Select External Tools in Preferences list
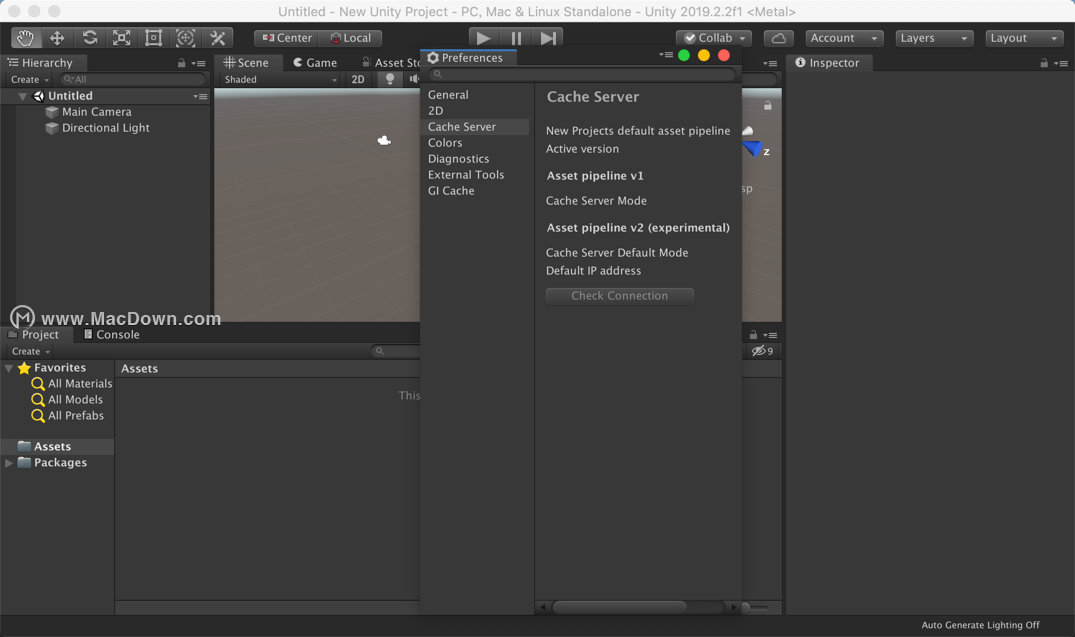 (x=466, y=175)
